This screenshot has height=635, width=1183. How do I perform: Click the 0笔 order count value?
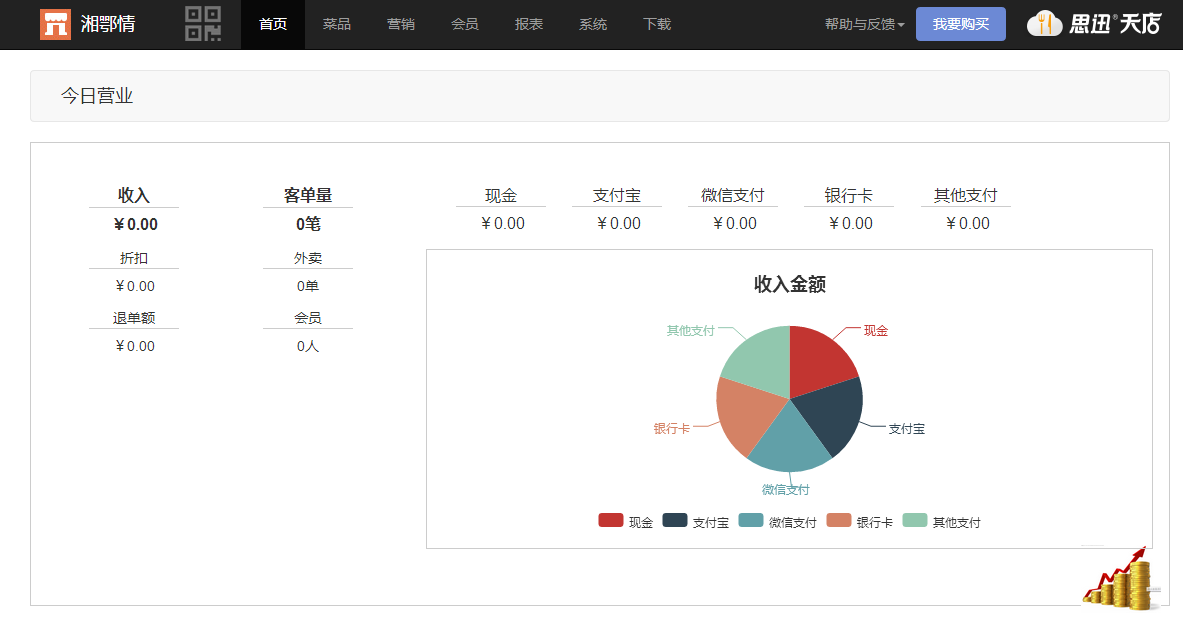pos(308,224)
